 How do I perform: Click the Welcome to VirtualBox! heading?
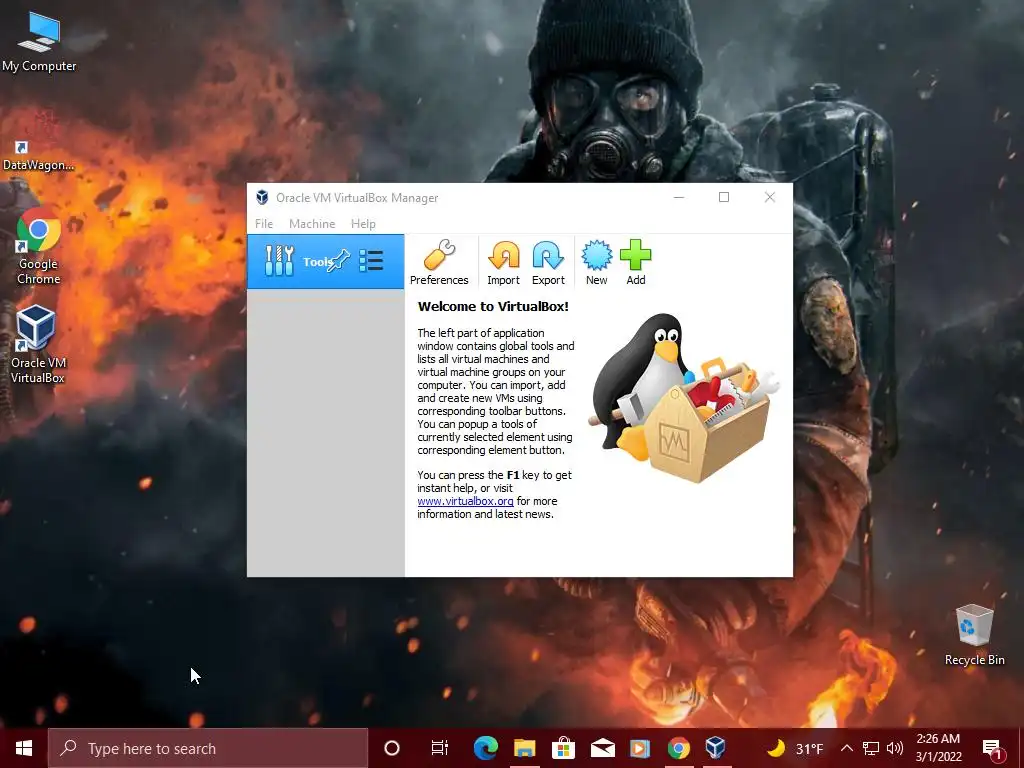pyautogui.click(x=493, y=306)
